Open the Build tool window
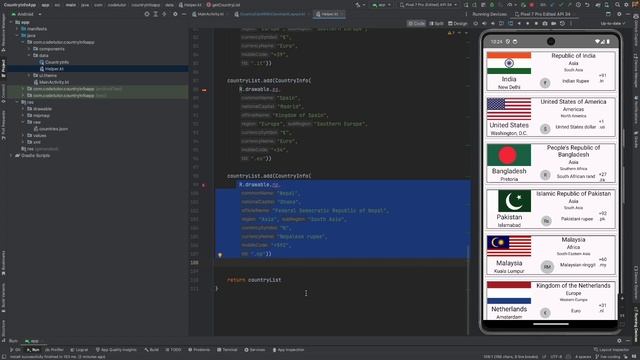The width and height of the screenshot is (640, 360). [x=151, y=350]
